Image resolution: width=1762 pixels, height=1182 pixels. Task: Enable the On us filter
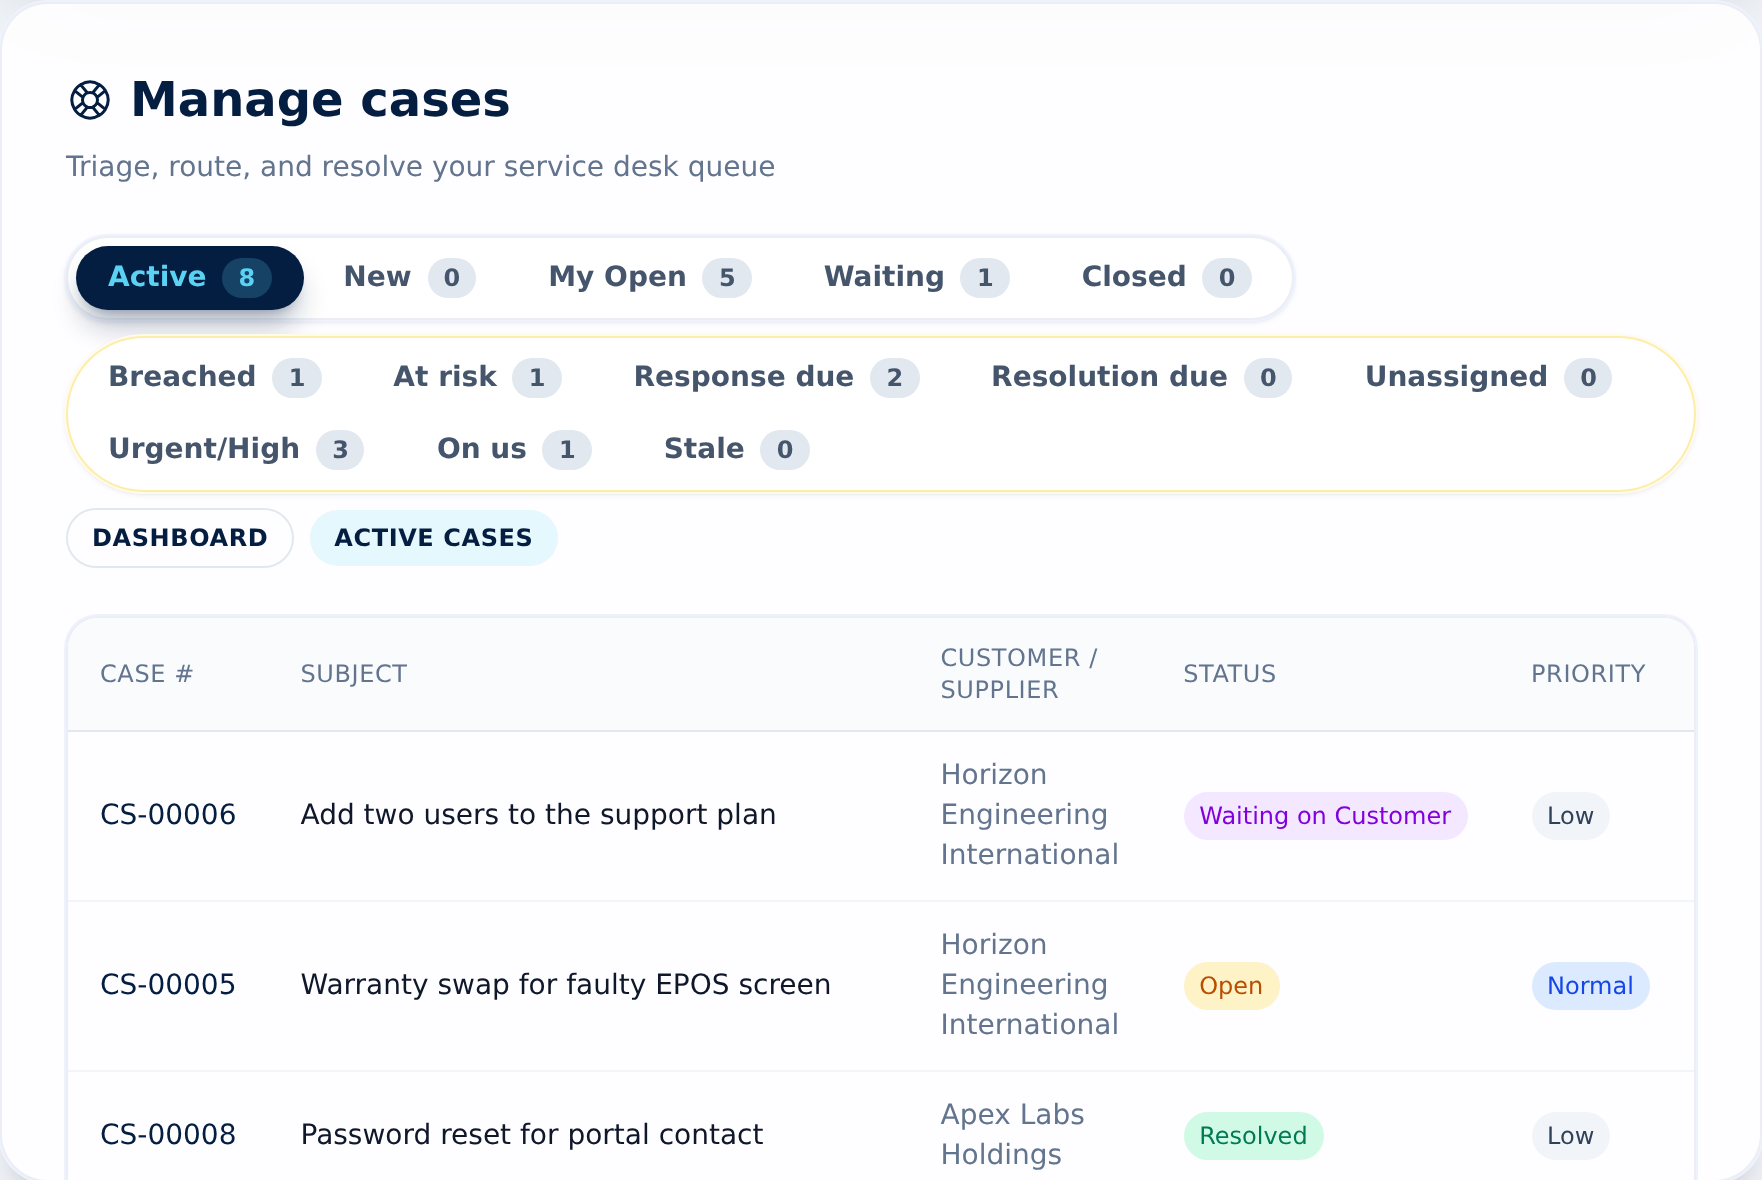point(513,449)
